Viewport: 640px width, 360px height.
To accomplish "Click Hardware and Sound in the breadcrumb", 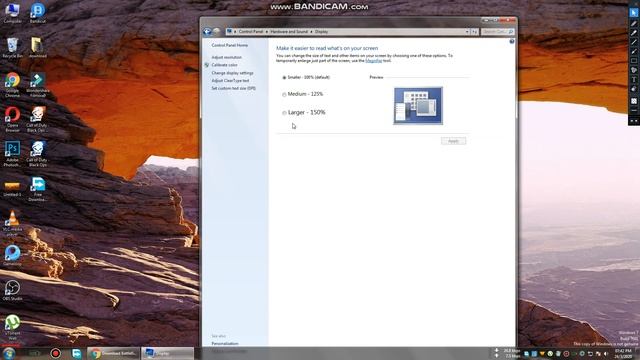I will 289,31.
